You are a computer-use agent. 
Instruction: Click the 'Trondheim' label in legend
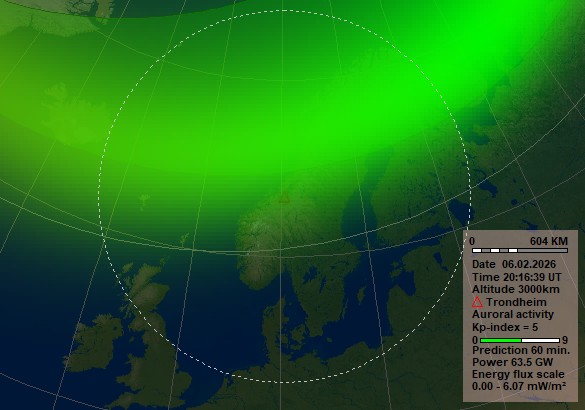click(516, 302)
